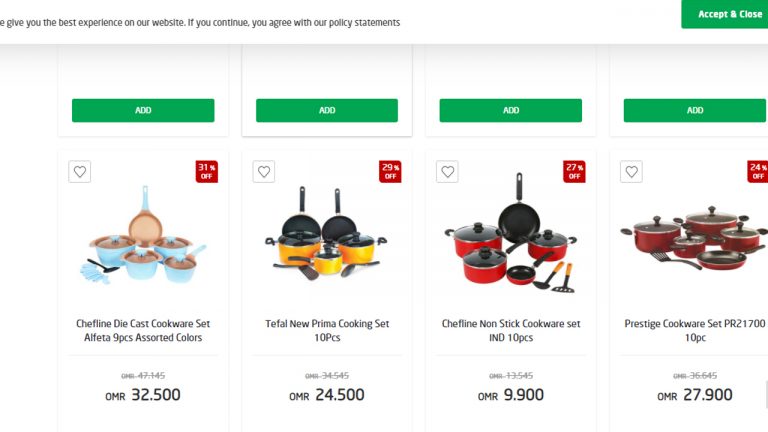Accept and close the cookie notice
The height and width of the screenshot is (432, 768).
724,14
